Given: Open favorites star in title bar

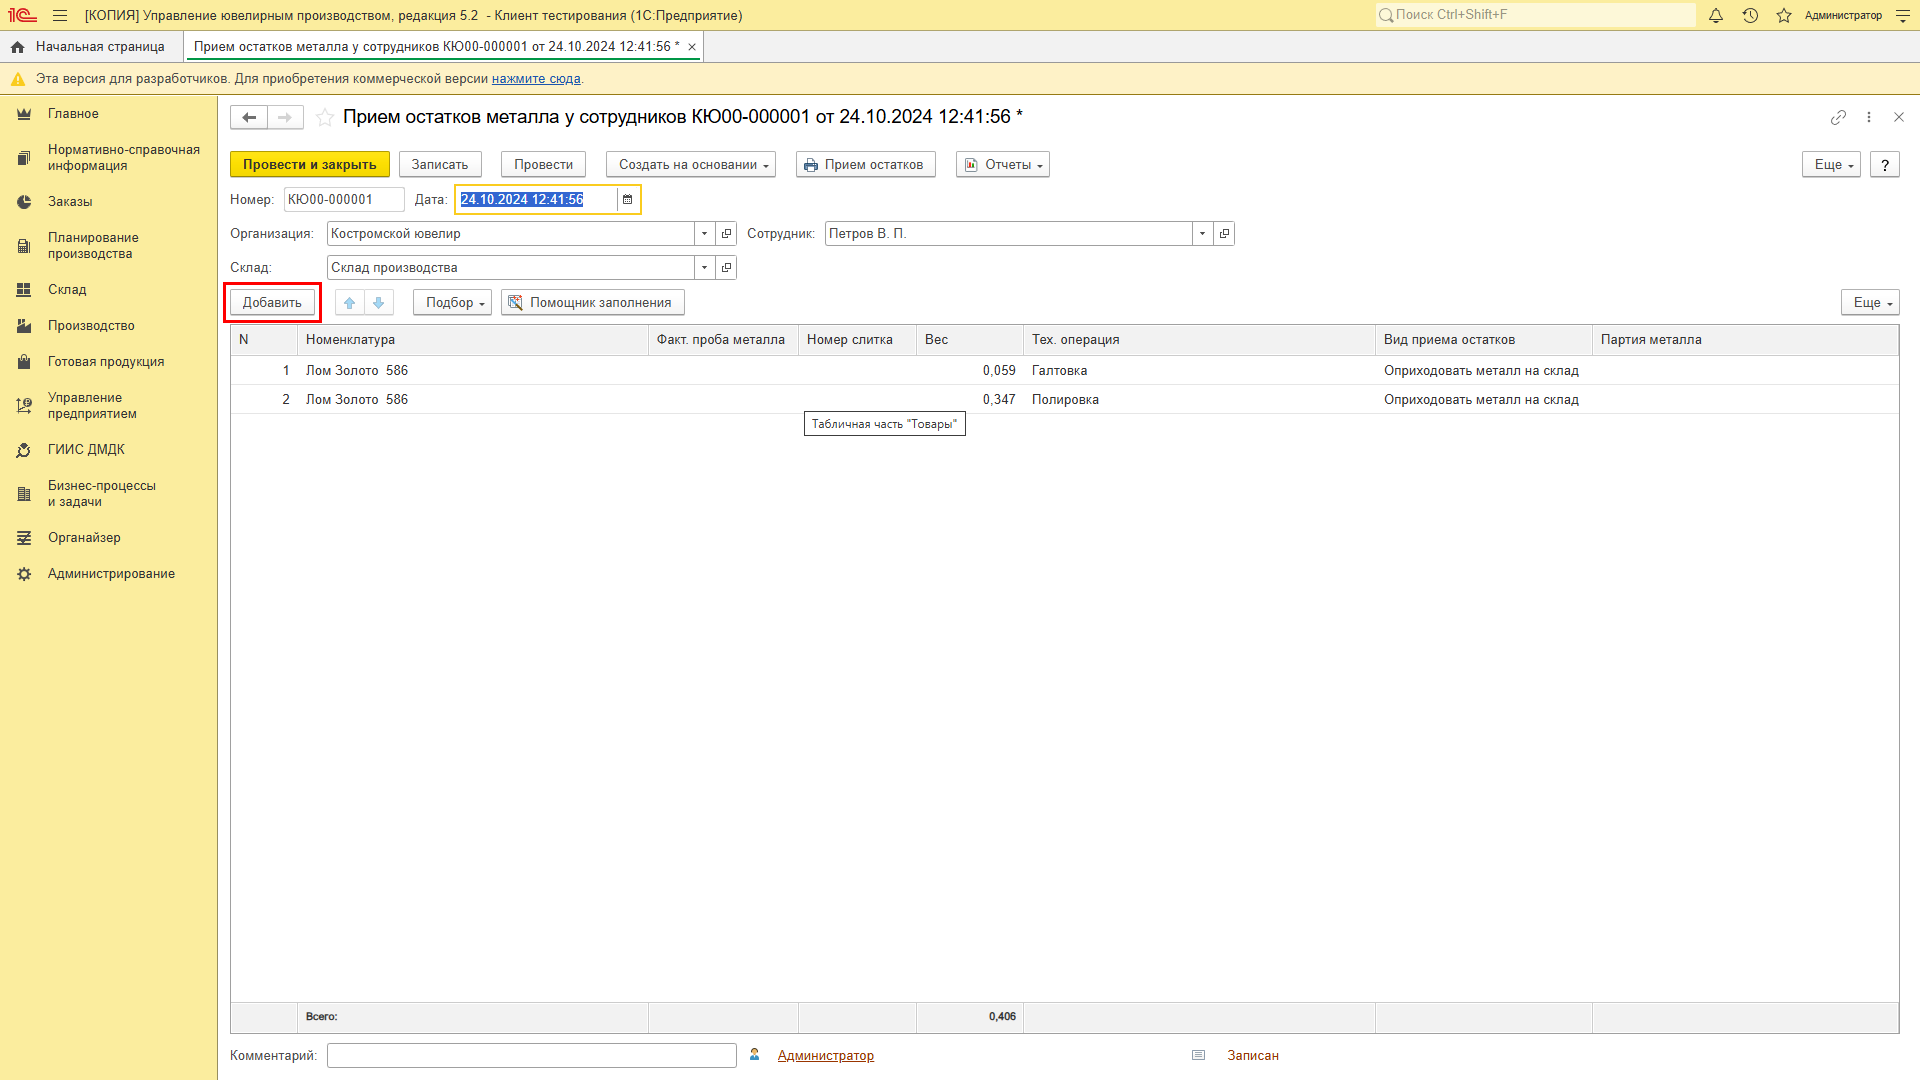Looking at the screenshot, I should (x=1784, y=15).
